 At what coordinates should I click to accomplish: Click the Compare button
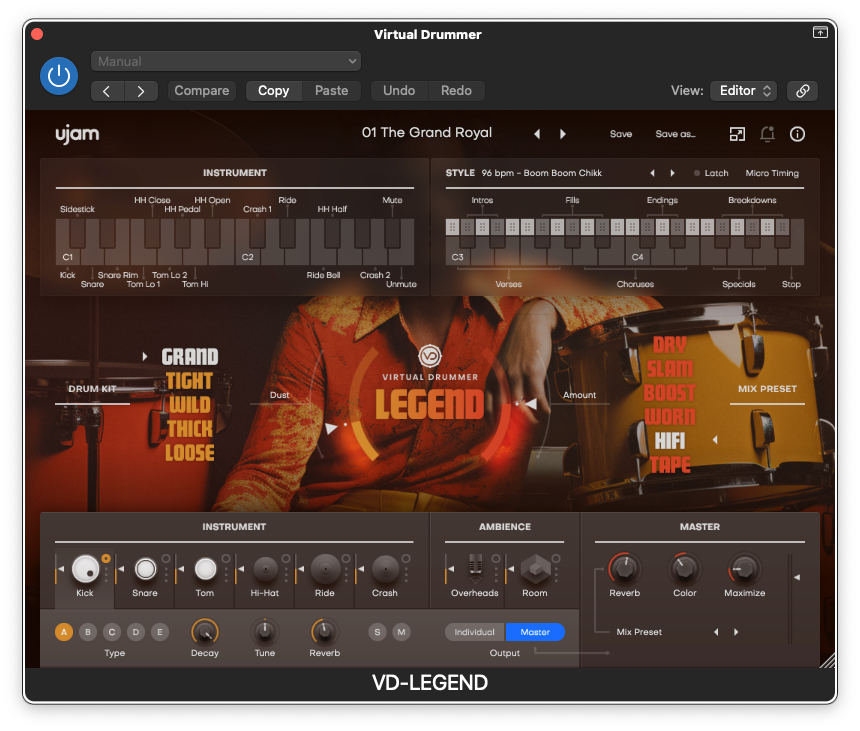[201, 91]
